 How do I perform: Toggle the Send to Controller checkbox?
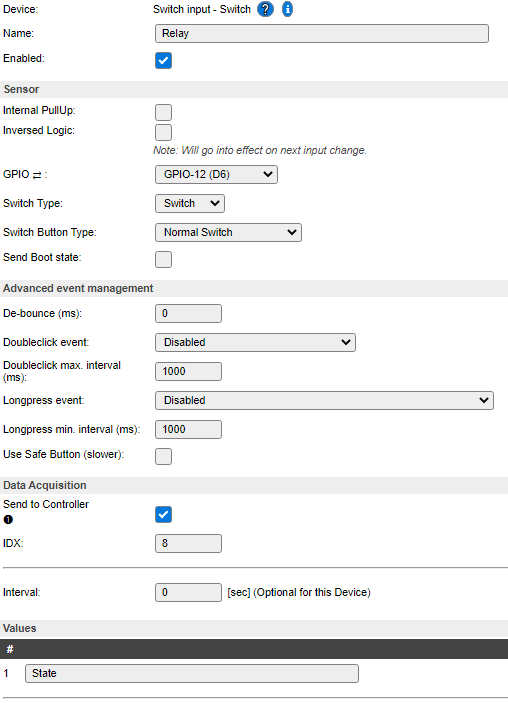click(163, 515)
